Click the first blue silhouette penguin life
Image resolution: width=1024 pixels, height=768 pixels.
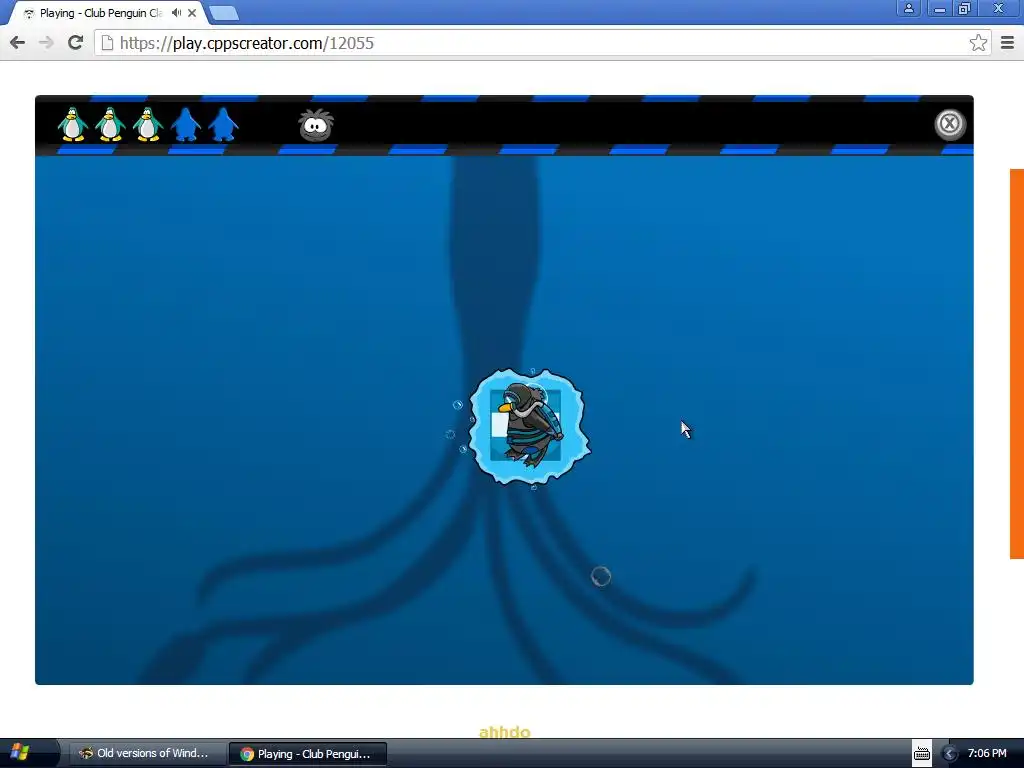[185, 124]
